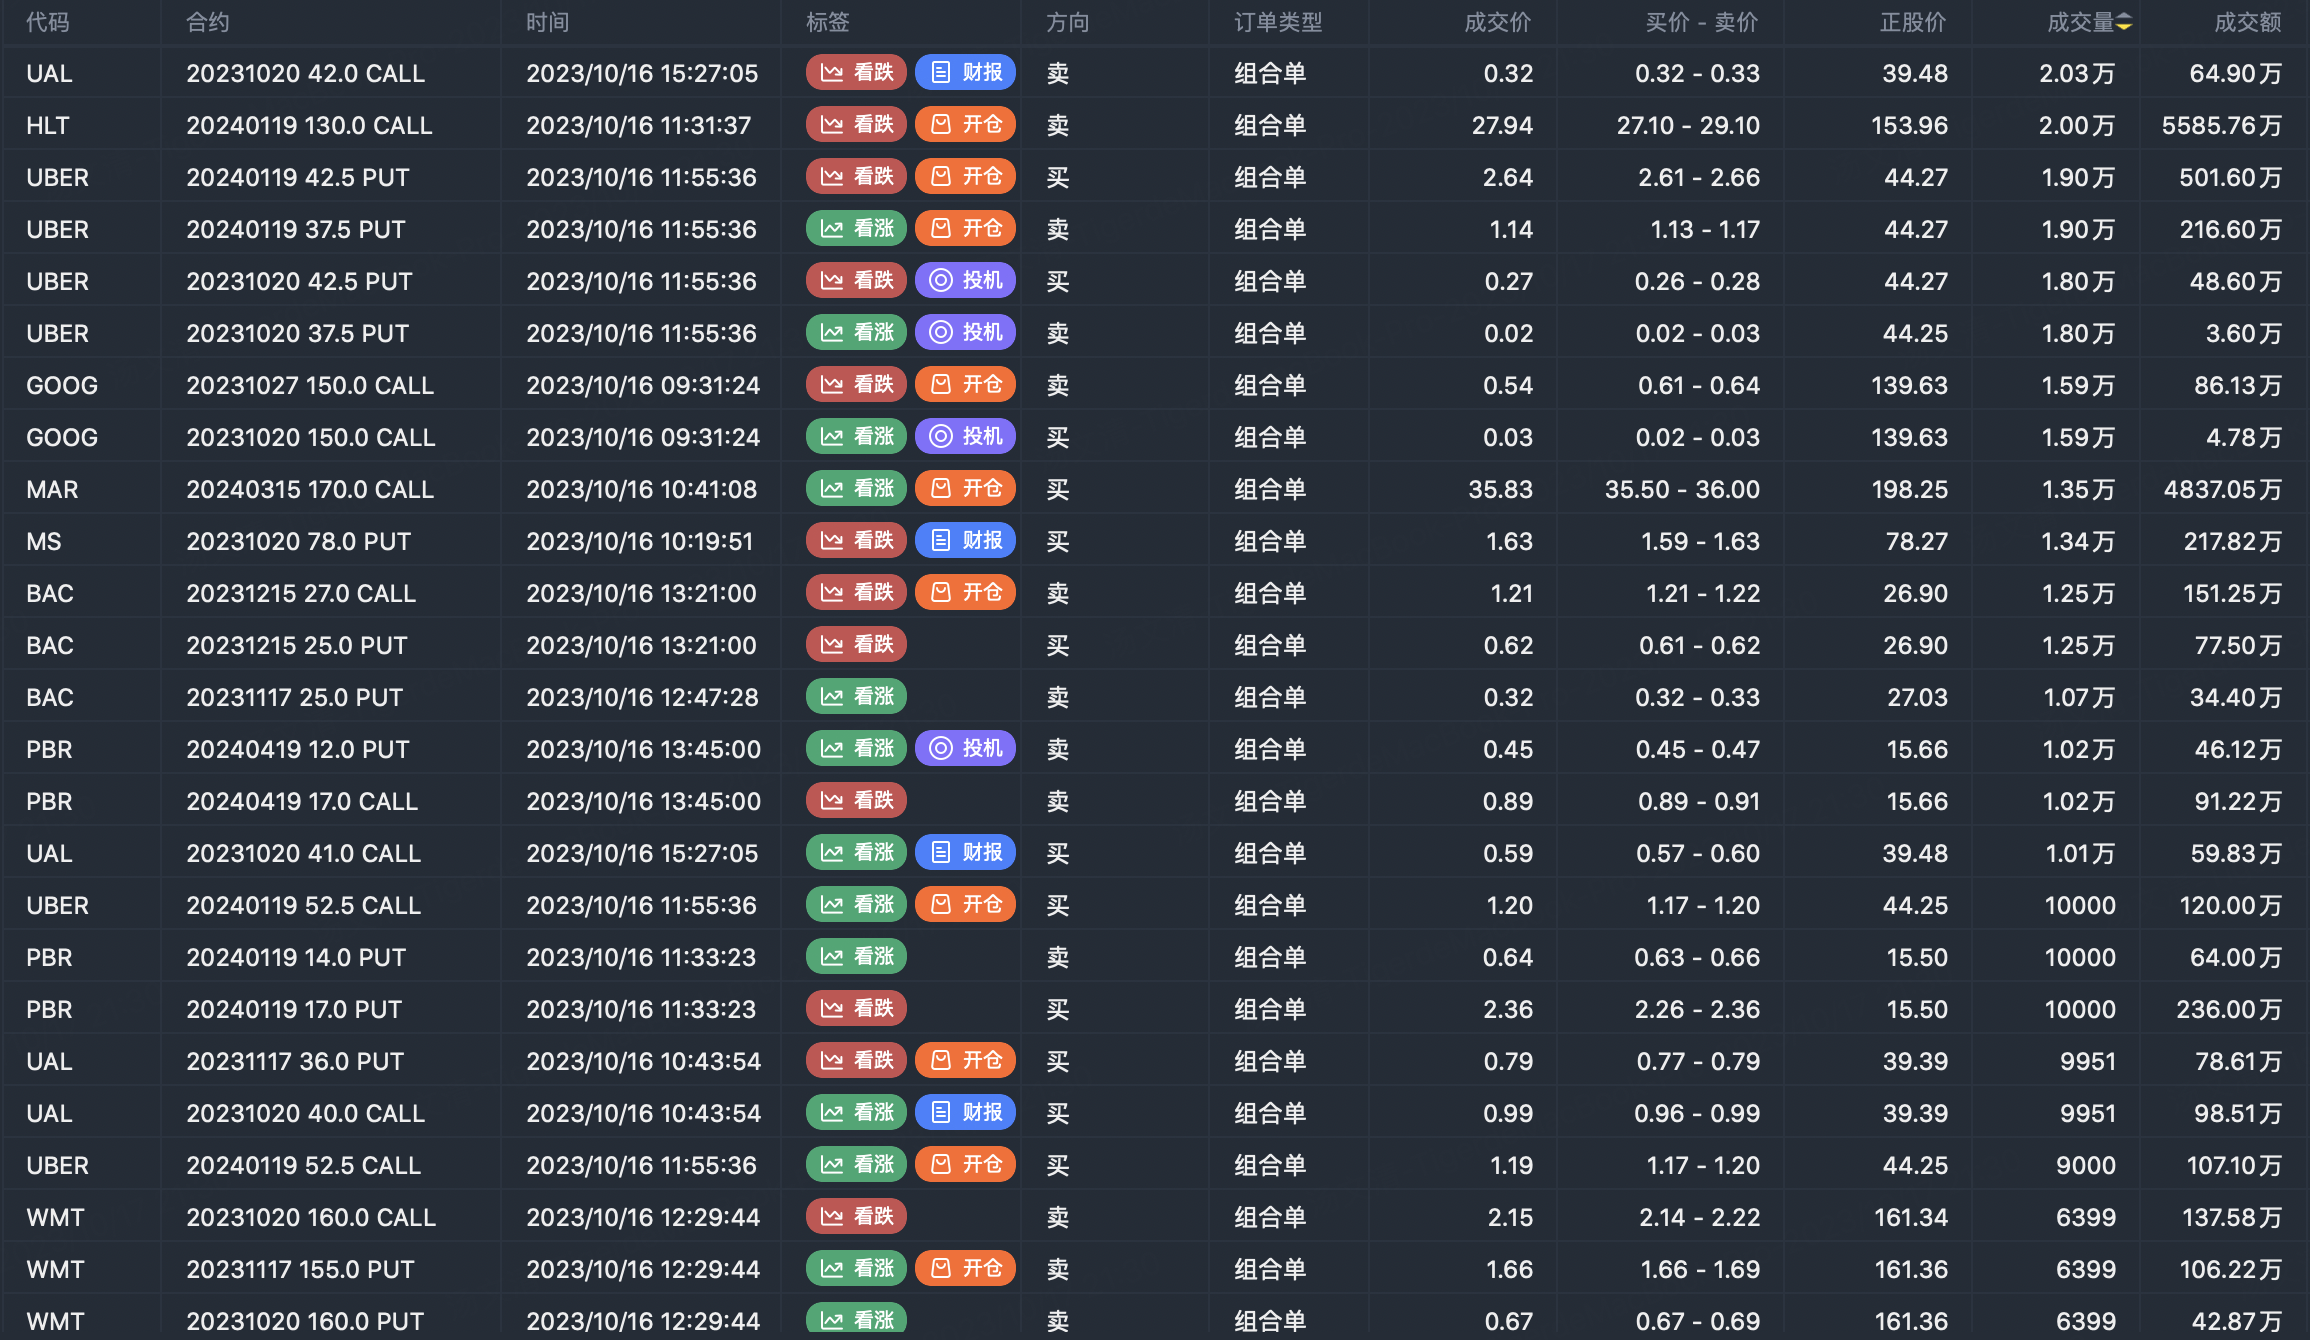The width and height of the screenshot is (2310, 1340).
Task: Click 投机 tag in UBER 20231020 37.5 PUT row
Action: [965, 332]
